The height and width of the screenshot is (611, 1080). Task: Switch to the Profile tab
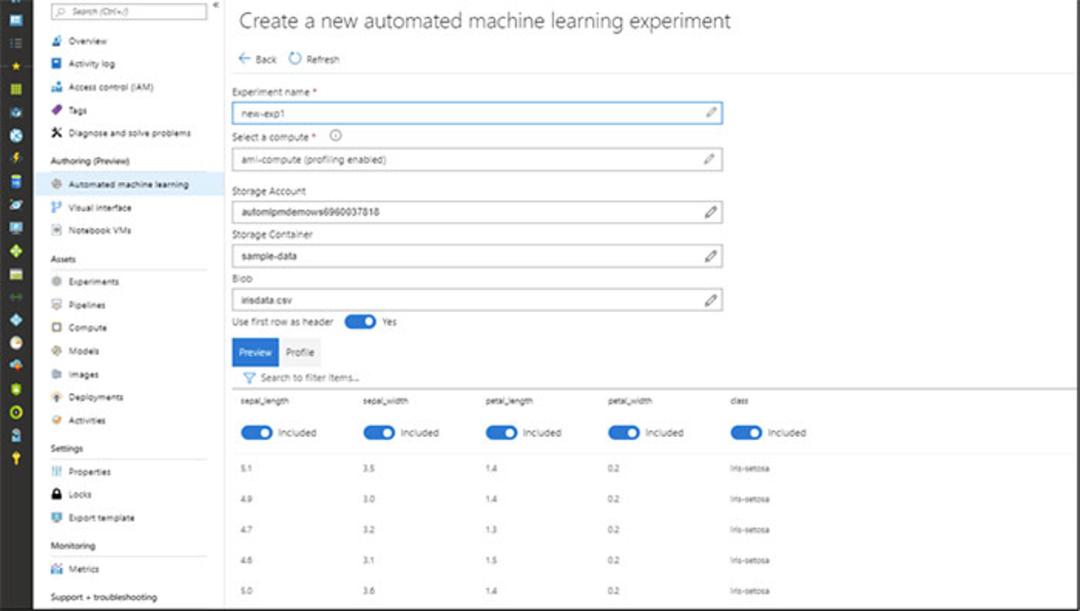click(300, 352)
